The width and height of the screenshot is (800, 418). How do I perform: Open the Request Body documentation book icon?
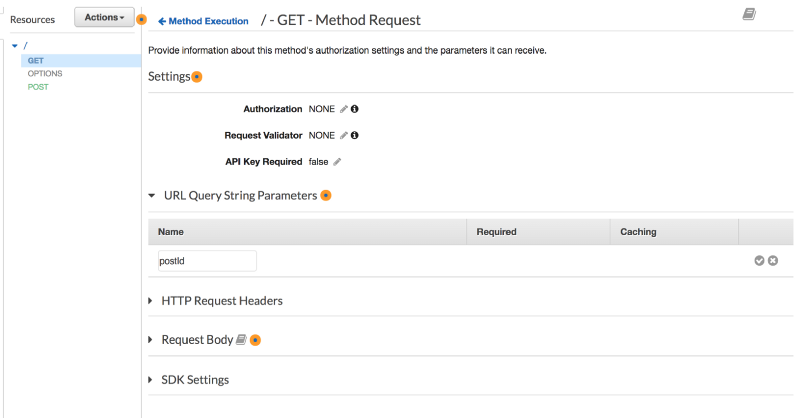point(241,339)
